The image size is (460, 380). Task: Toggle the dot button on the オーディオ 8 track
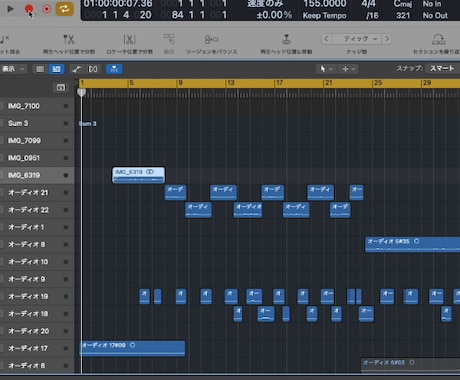tap(66, 245)
